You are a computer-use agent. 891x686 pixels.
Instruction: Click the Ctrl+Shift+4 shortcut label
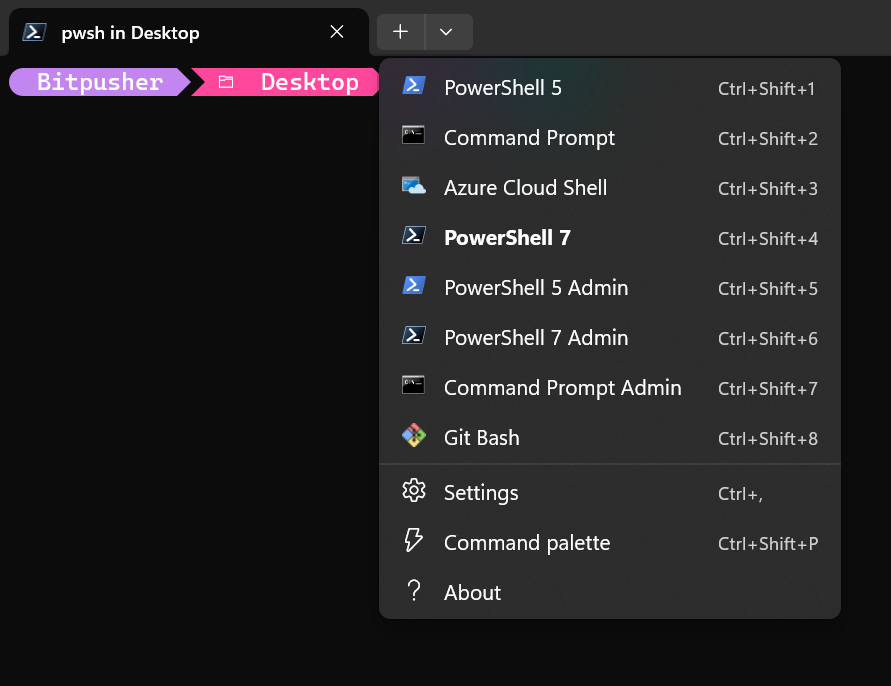click(768, 239)
